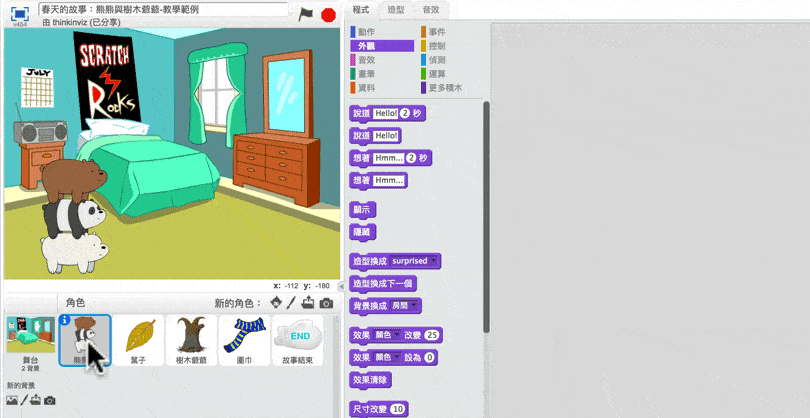
Task: Select the 樹木爺爺 sprite thumbnail
Action: 191,340
